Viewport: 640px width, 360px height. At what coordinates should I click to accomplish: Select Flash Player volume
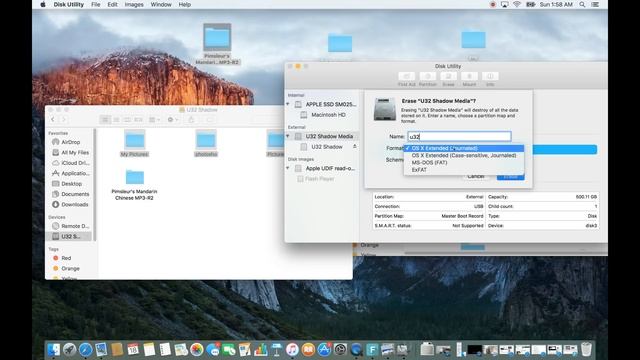point(319,179)
